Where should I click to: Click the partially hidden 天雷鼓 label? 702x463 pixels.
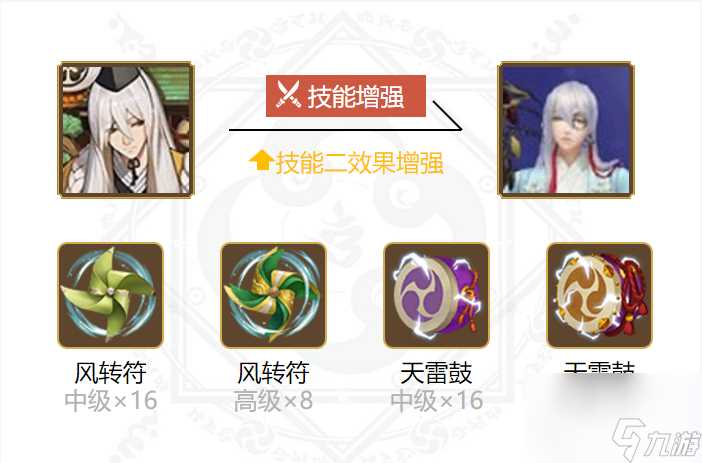[599, 368]
